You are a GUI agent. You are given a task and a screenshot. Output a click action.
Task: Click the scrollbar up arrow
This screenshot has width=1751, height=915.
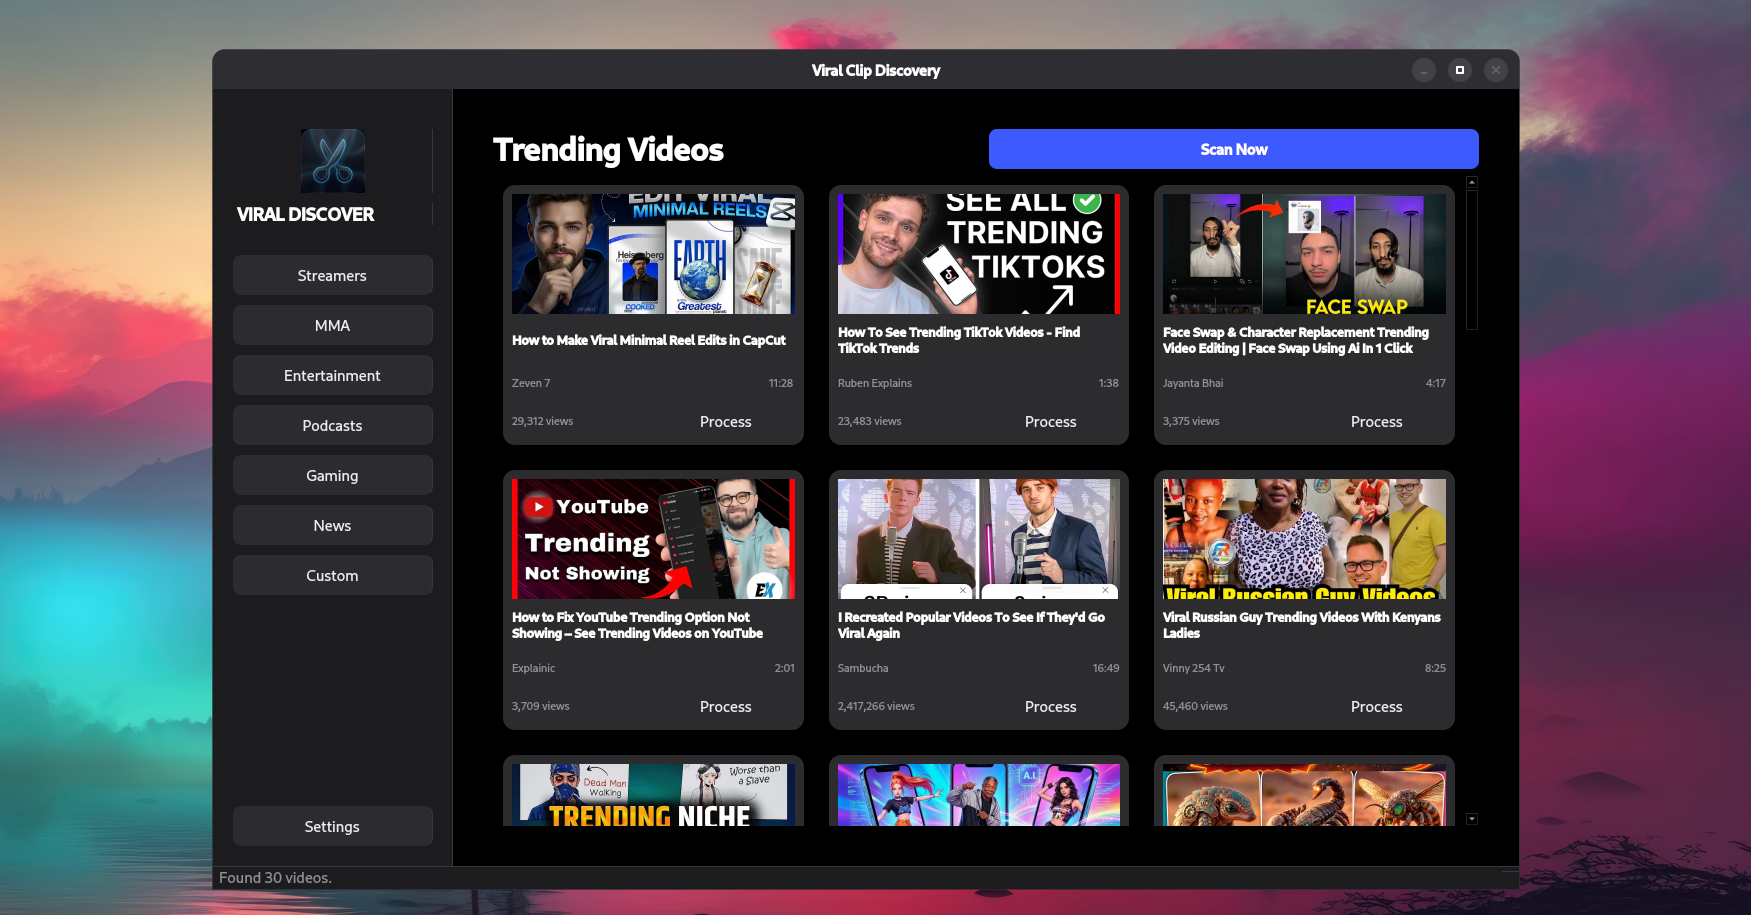point(1472,182)
